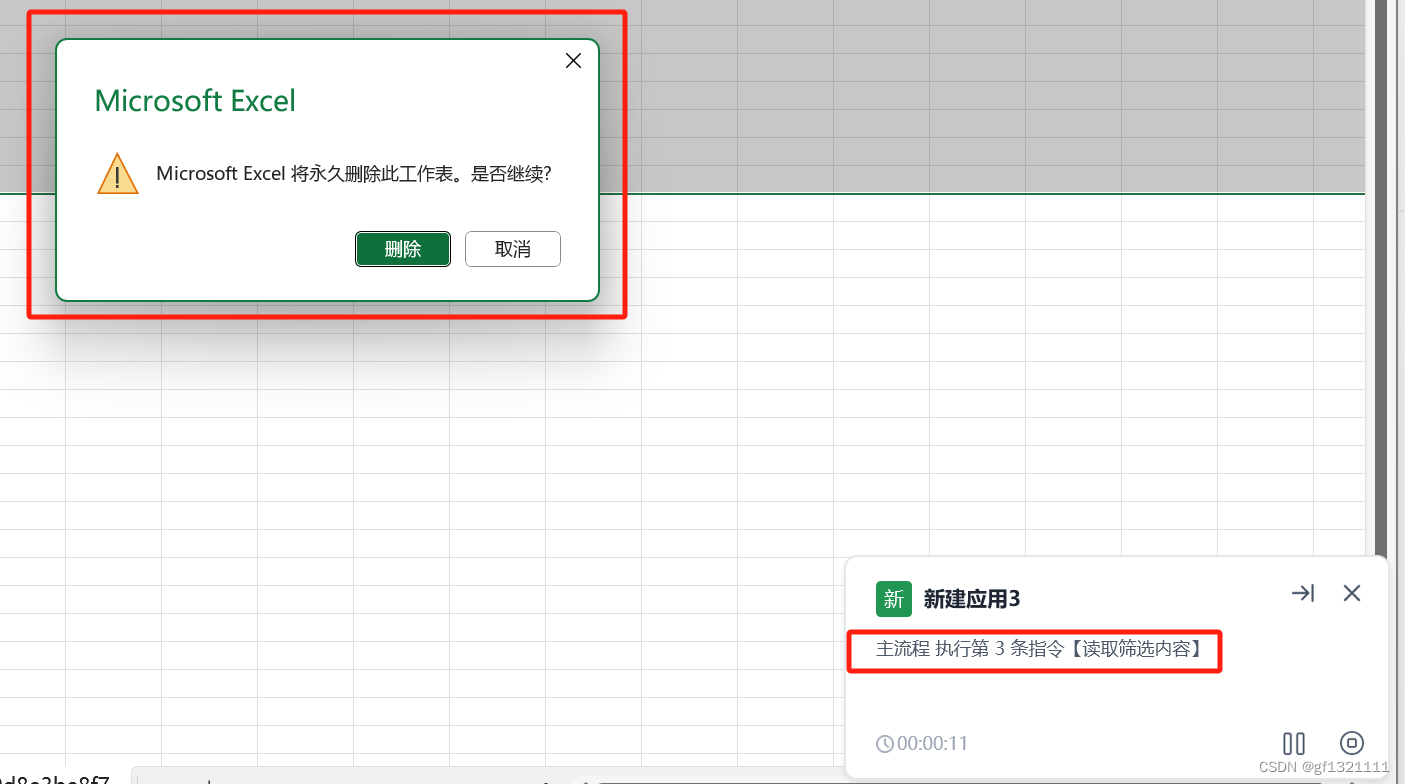This screenshot has height=784, width=1405.
Task: Stop the running 新建应用3 flow
Action: [1351, 743]
